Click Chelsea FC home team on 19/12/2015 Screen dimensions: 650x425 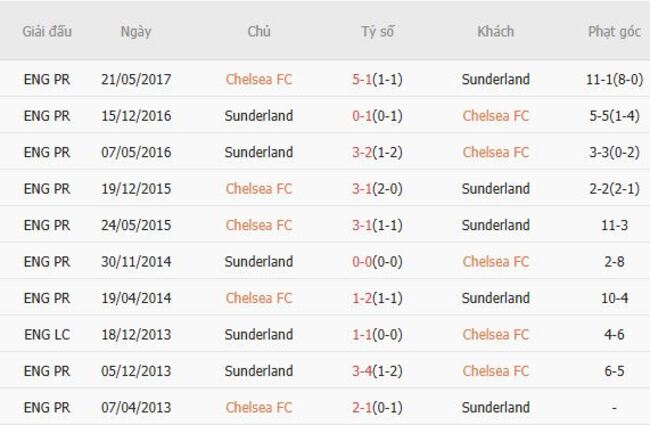[259, 189]
